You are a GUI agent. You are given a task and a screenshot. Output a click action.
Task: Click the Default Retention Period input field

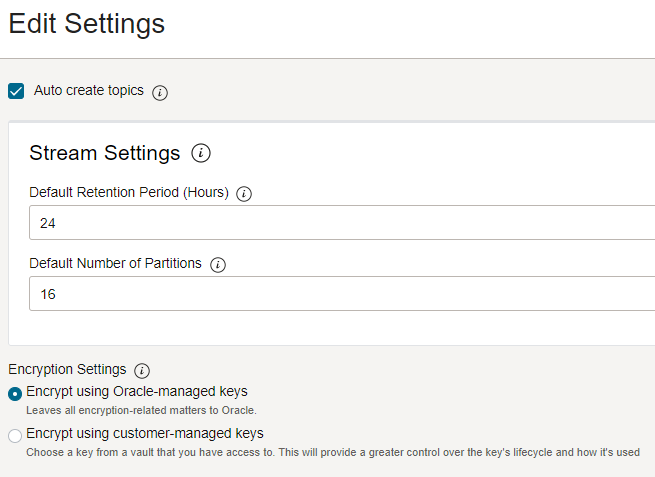tap(340, 223)
